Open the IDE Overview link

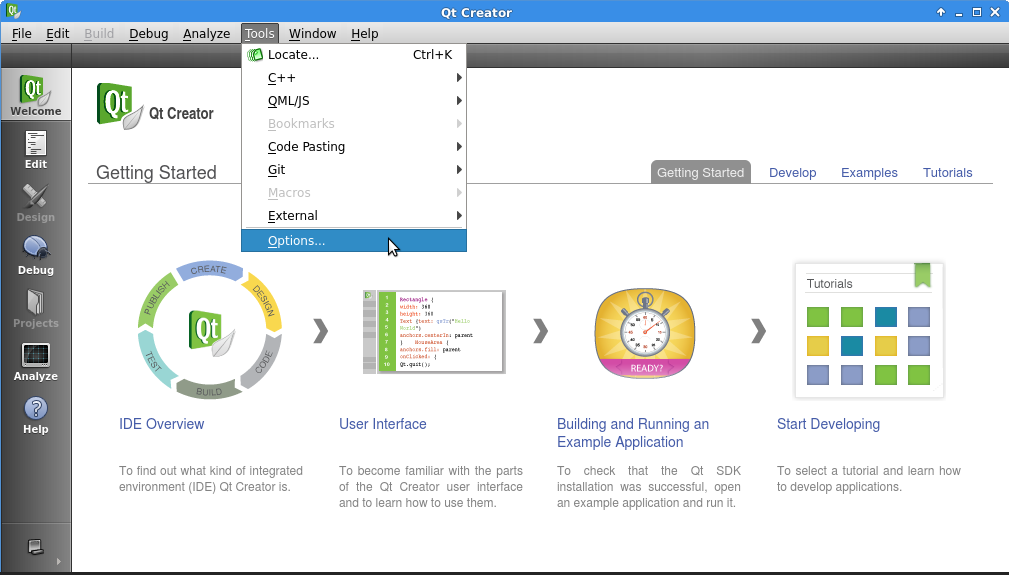pyautogui.click(x=162, y=424)
